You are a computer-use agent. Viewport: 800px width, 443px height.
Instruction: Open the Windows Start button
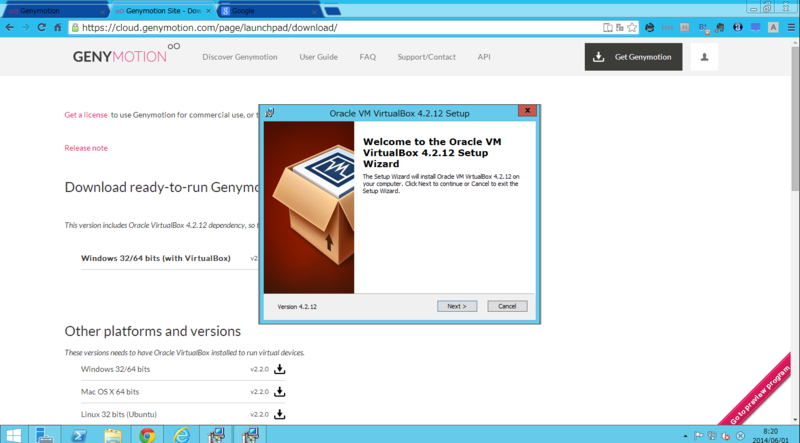[x=13, y=435]
